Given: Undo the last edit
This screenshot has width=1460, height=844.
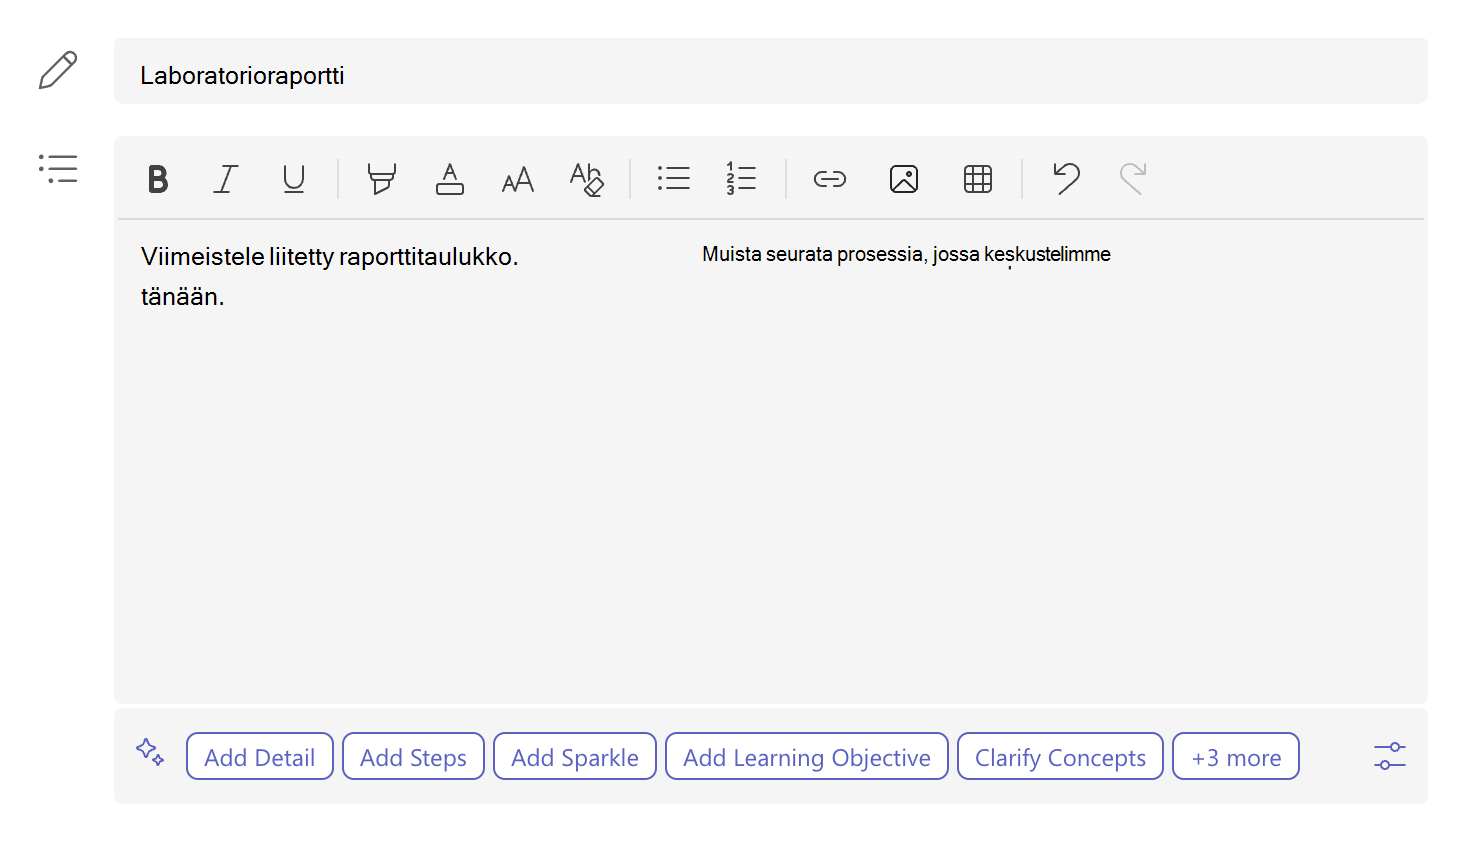Looking at the screenshot, I should [x=1066, y=178].
